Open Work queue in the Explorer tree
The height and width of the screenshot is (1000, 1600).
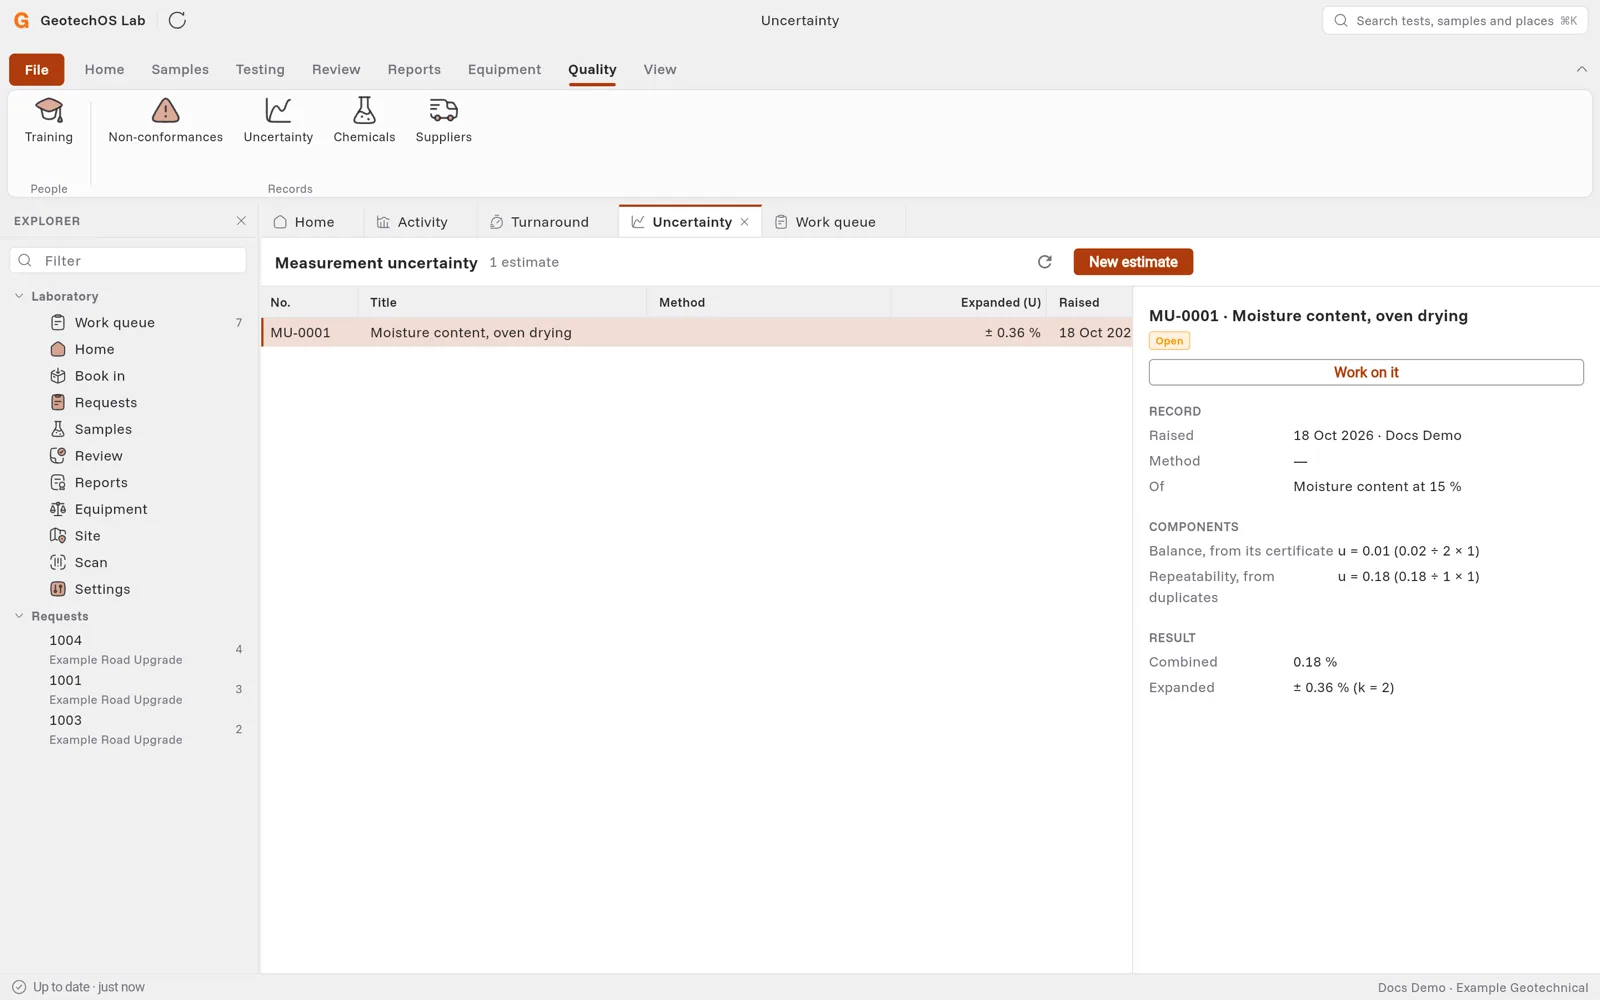129,322
